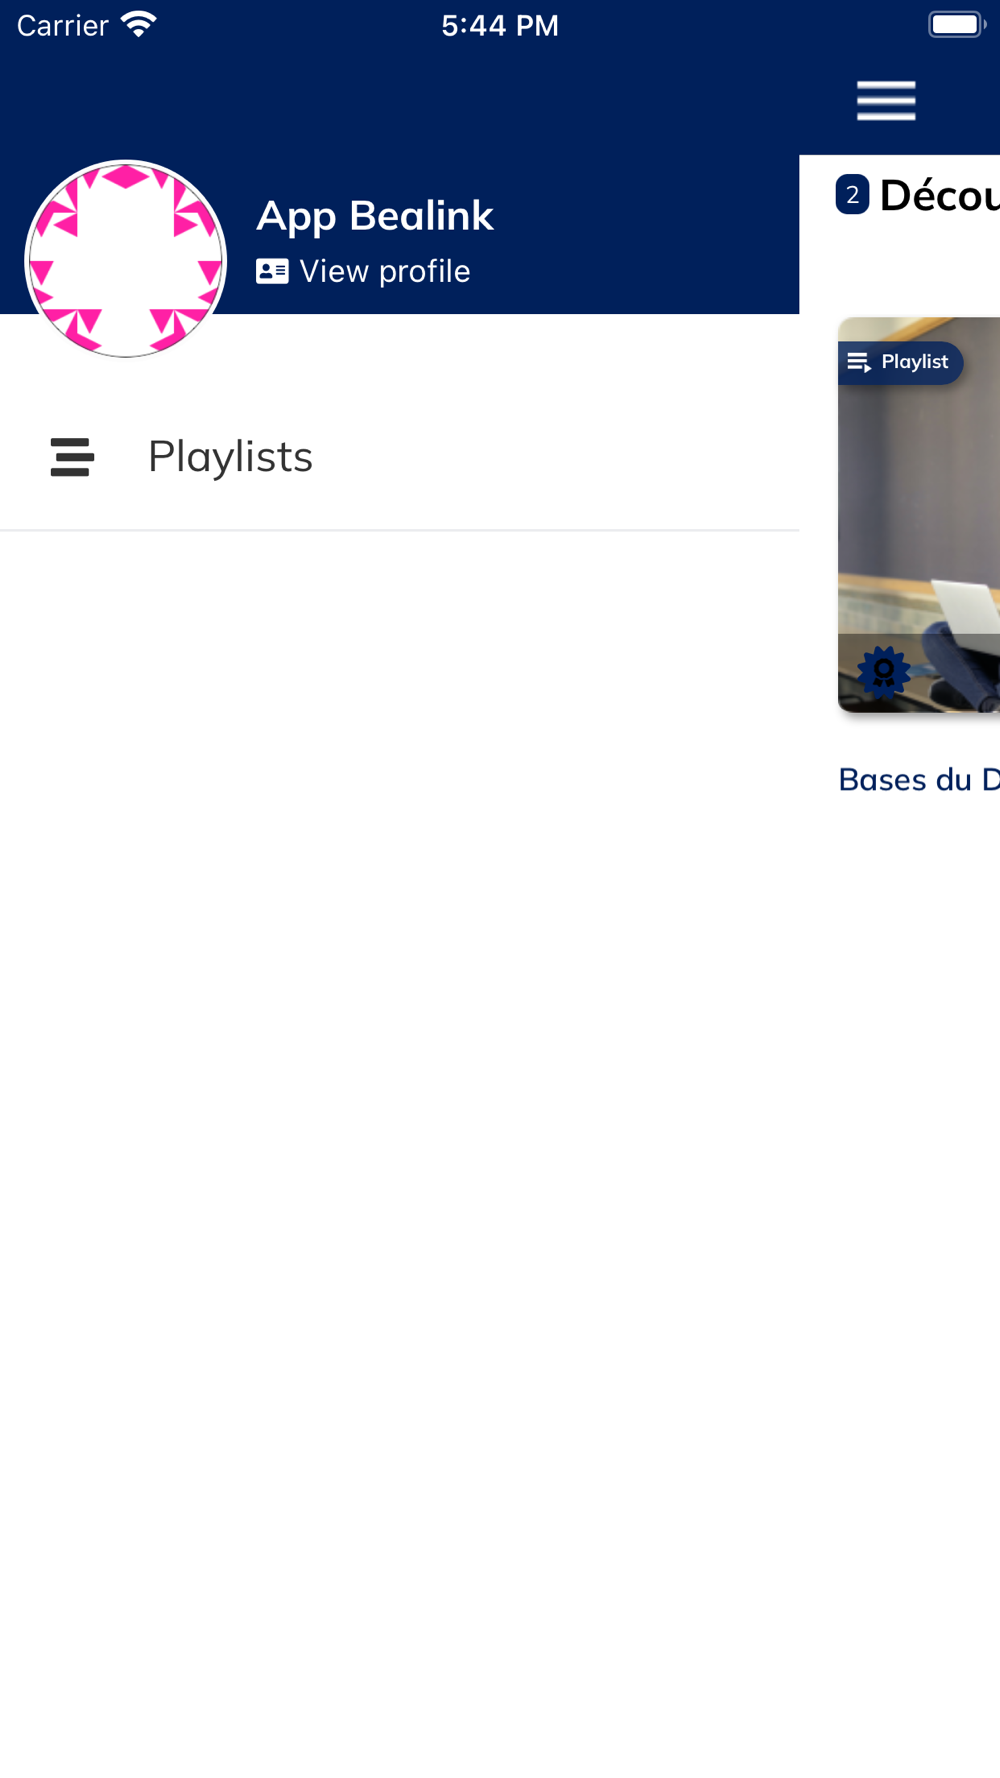
Task: Select the App Bealink user name
Action: coord(375,215)
